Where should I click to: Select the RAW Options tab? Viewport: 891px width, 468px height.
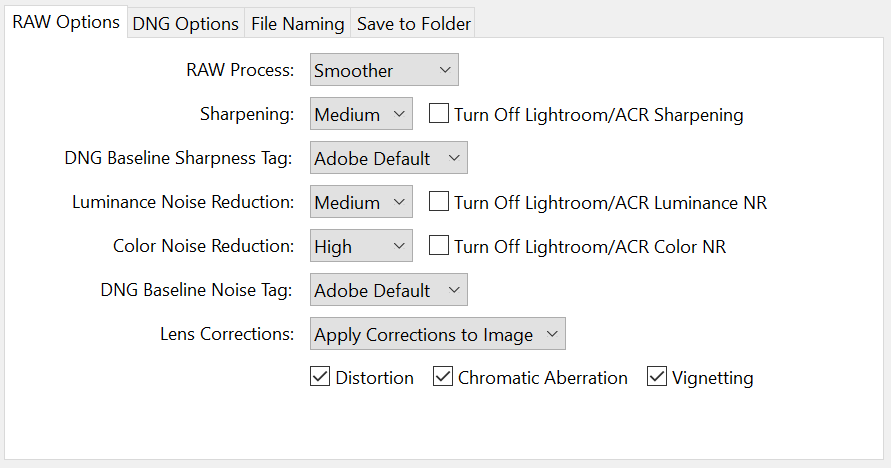(66, 22)
